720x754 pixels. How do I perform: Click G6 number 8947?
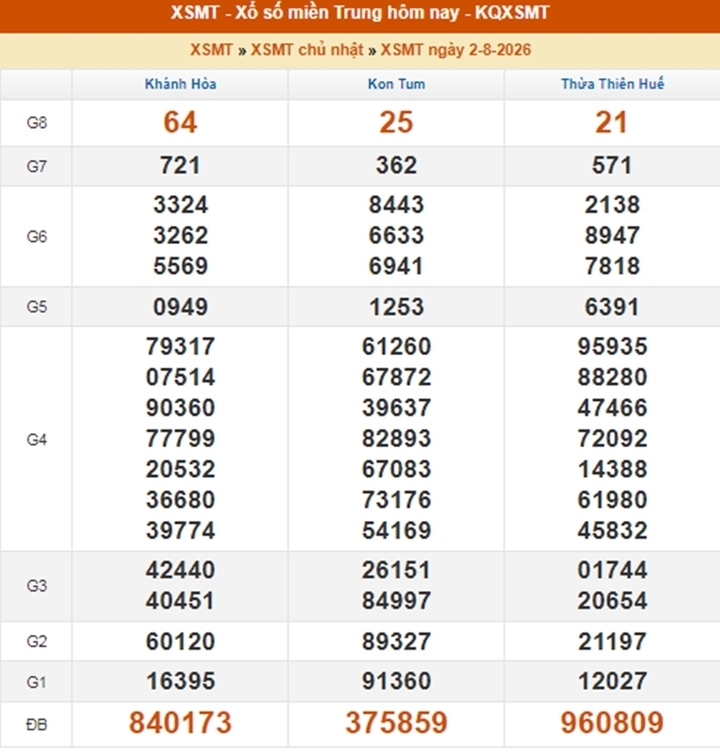coord(612,236)
